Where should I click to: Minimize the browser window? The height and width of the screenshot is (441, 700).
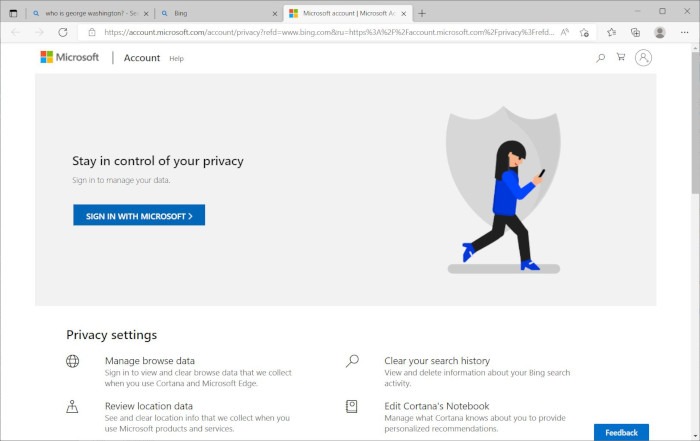(x=638, y=11)
